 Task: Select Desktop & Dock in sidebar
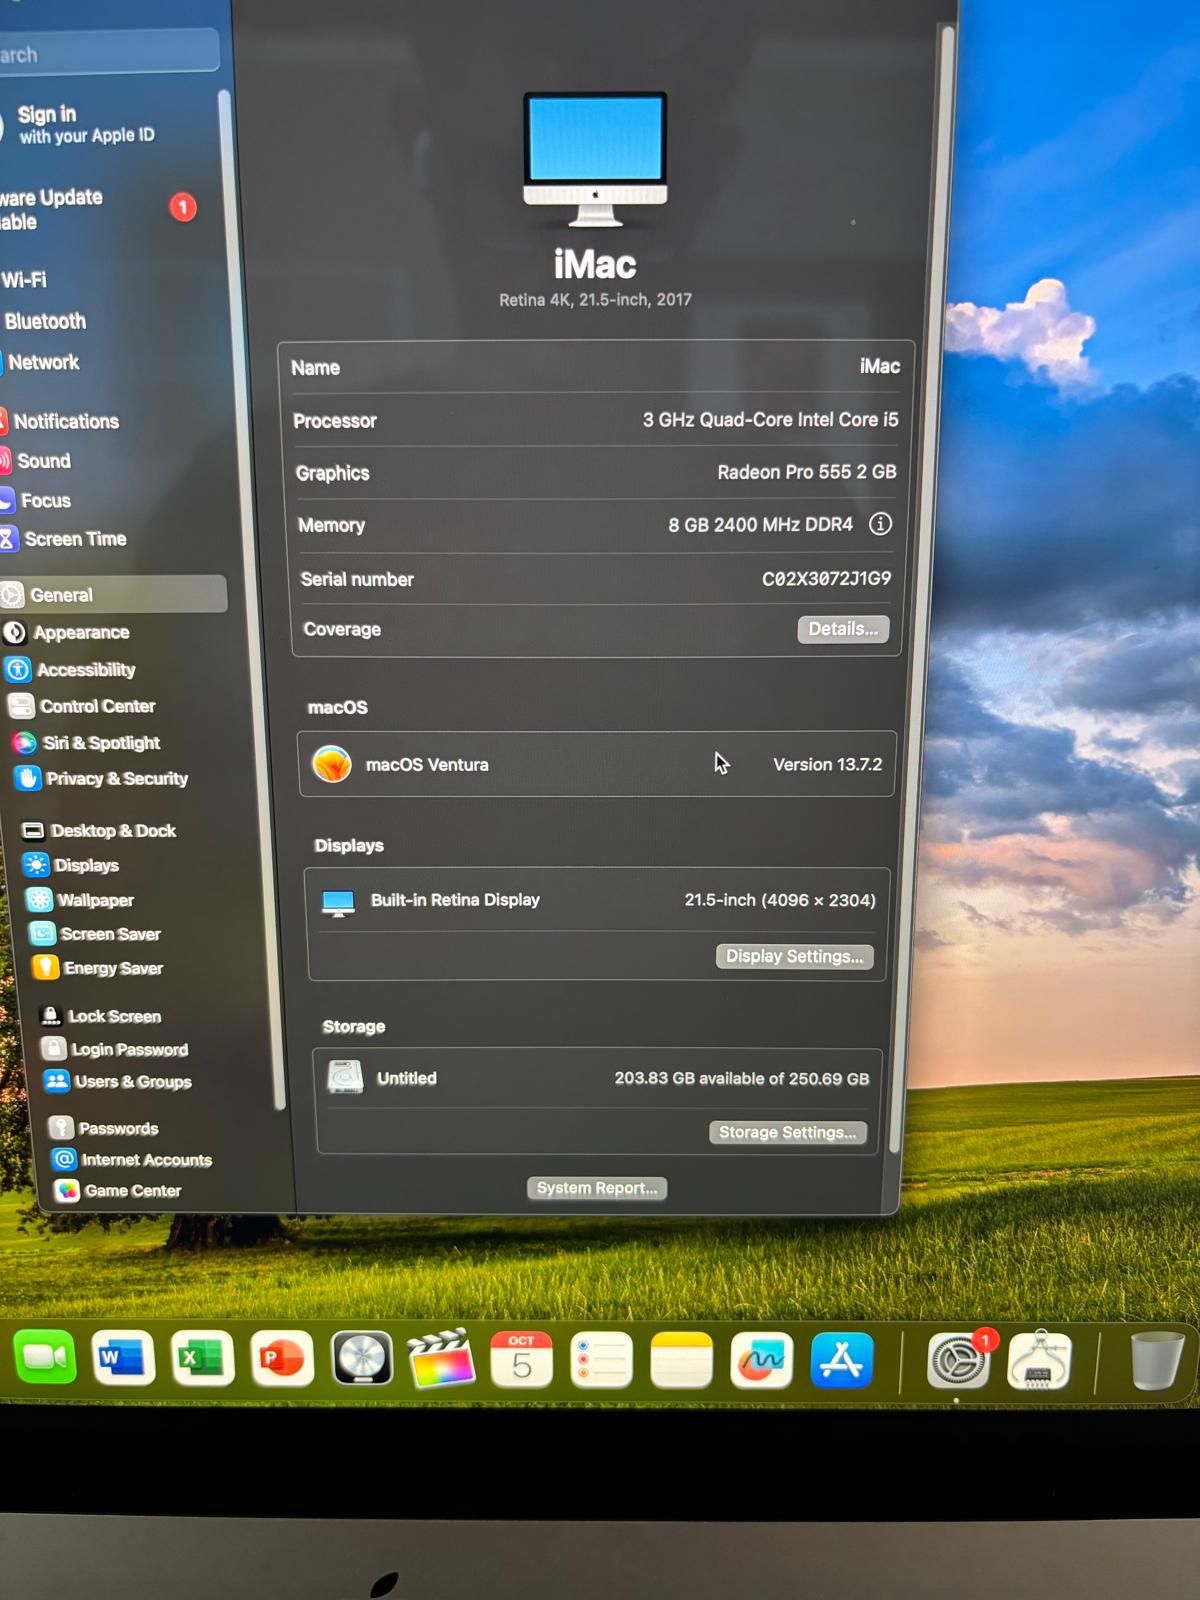(x=99, y=830)
